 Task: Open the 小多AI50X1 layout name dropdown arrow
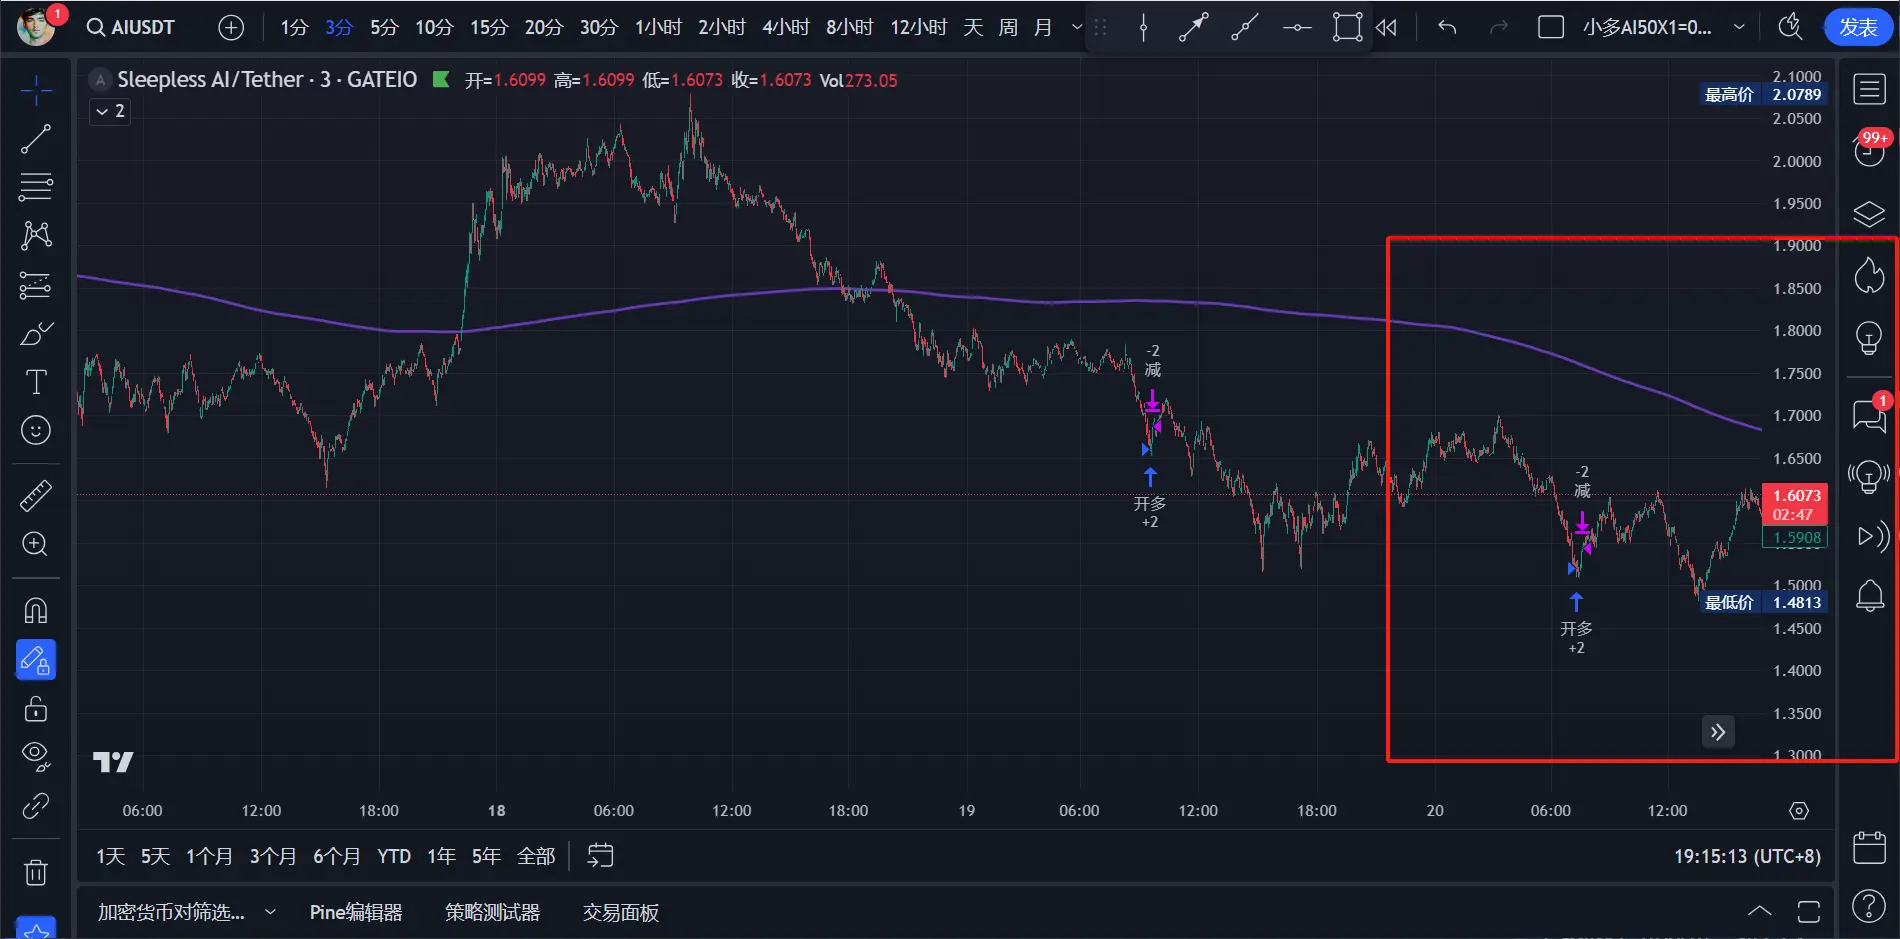tap(1739, 27)
